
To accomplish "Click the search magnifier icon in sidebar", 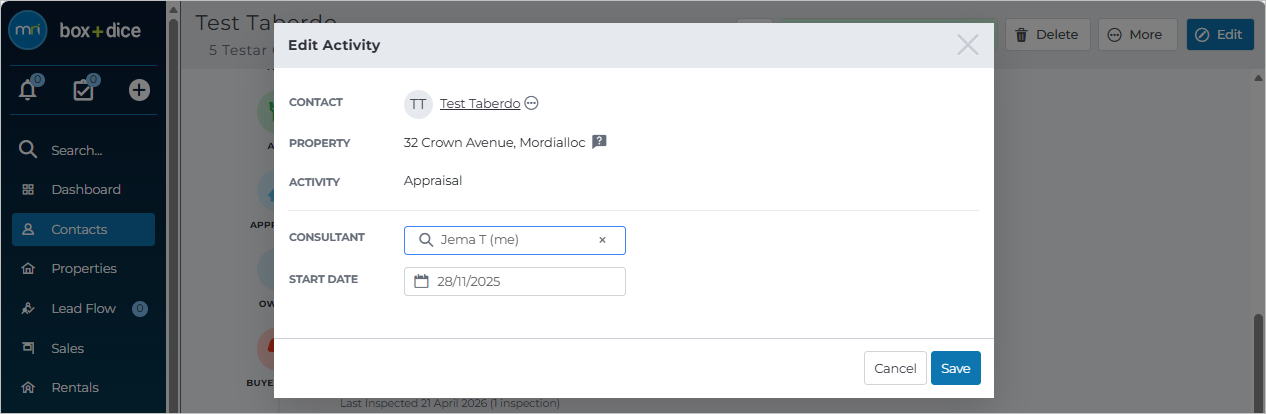I will [x=28, y=150].
